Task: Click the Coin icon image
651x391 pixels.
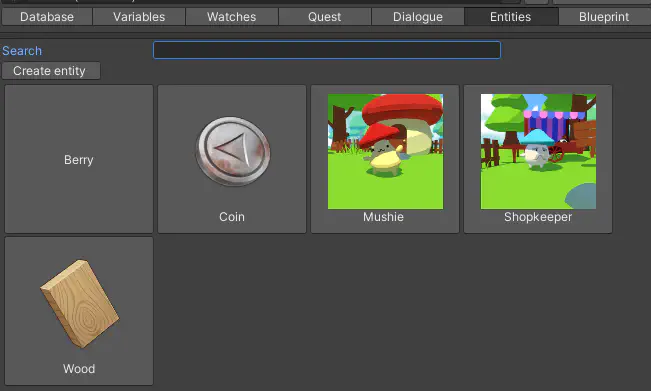Action: click(232, 151)
